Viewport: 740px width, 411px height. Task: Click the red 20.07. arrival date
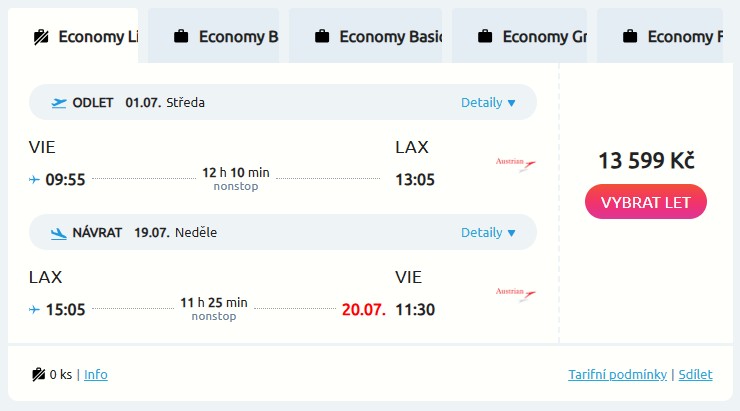364,309
